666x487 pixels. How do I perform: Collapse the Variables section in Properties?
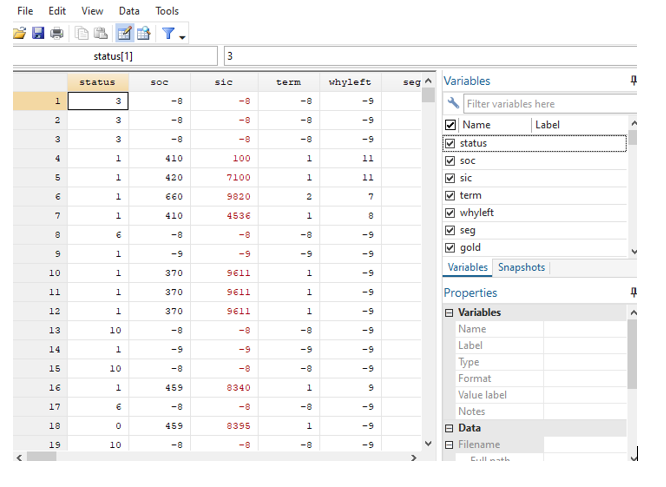coord(449,313)
